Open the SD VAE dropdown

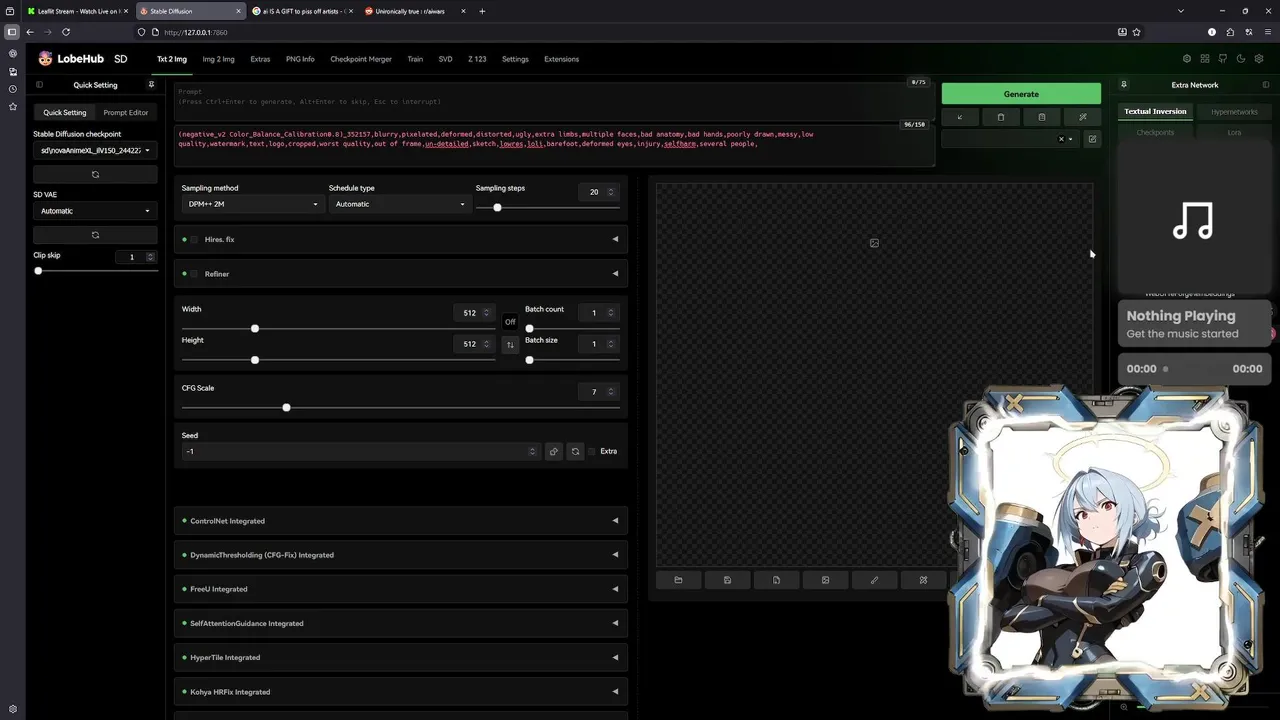pos(95,211)
